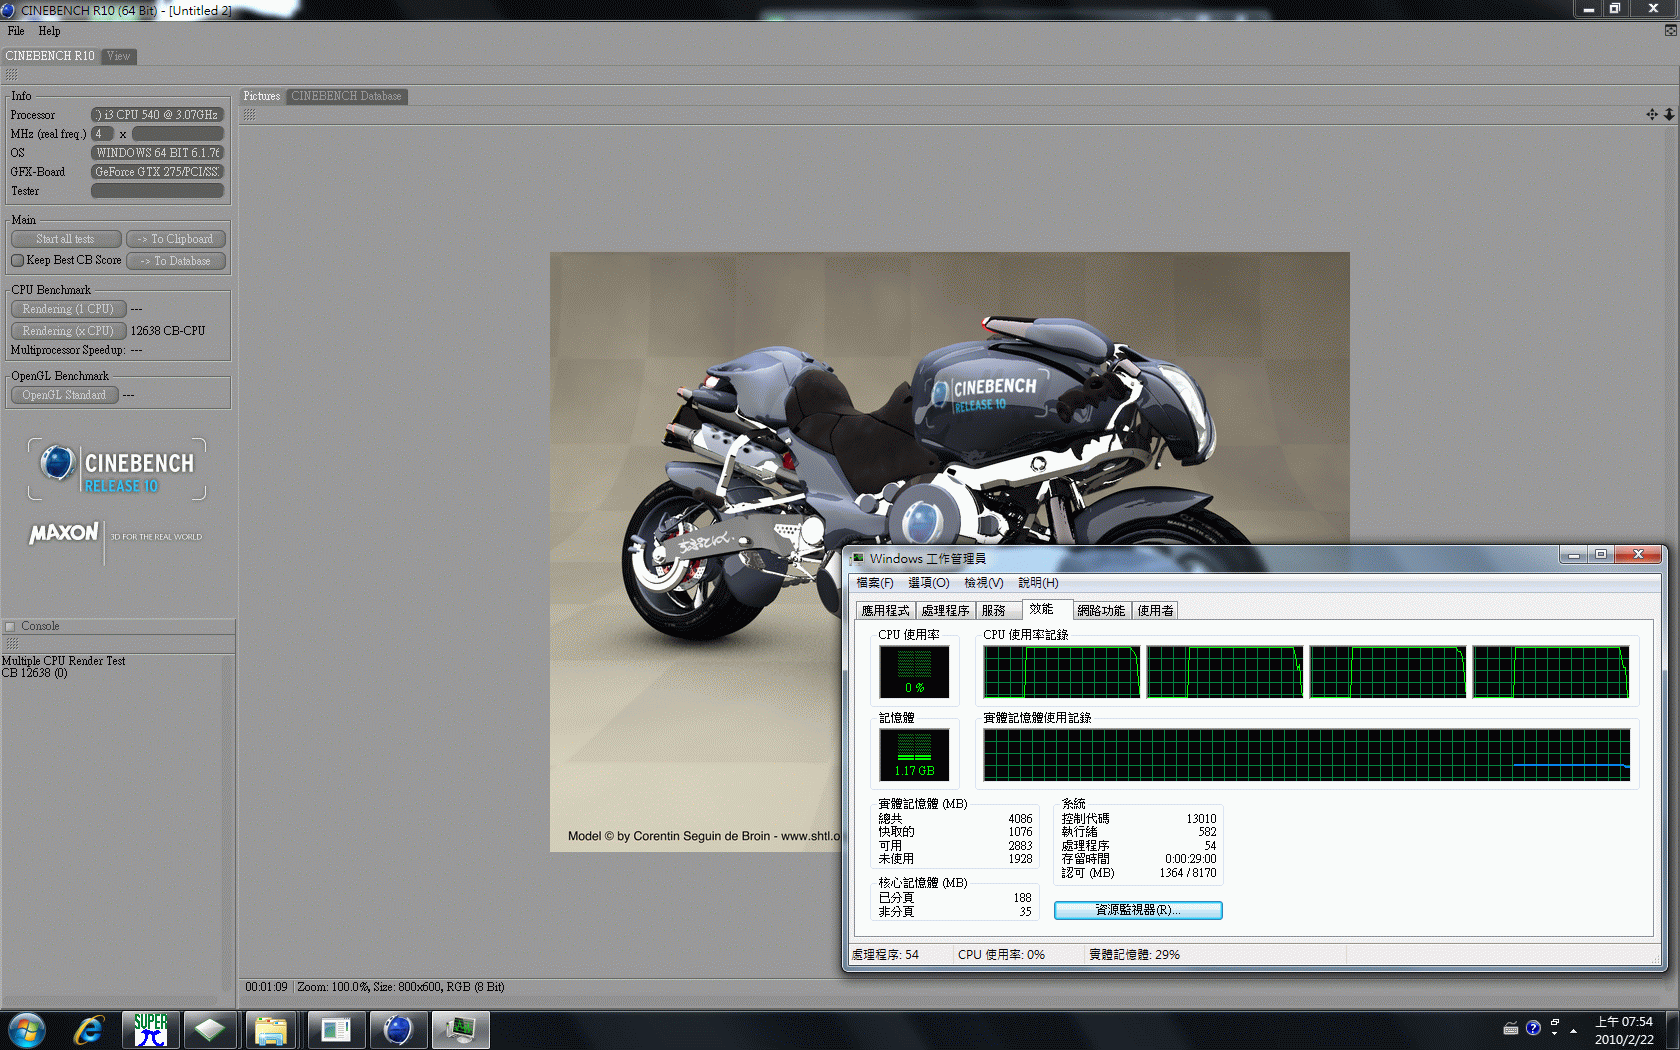This screenshot has height=1050, width=1680.
Task: Open the CPU chip taskbar icon
Action: point(210,1029)
